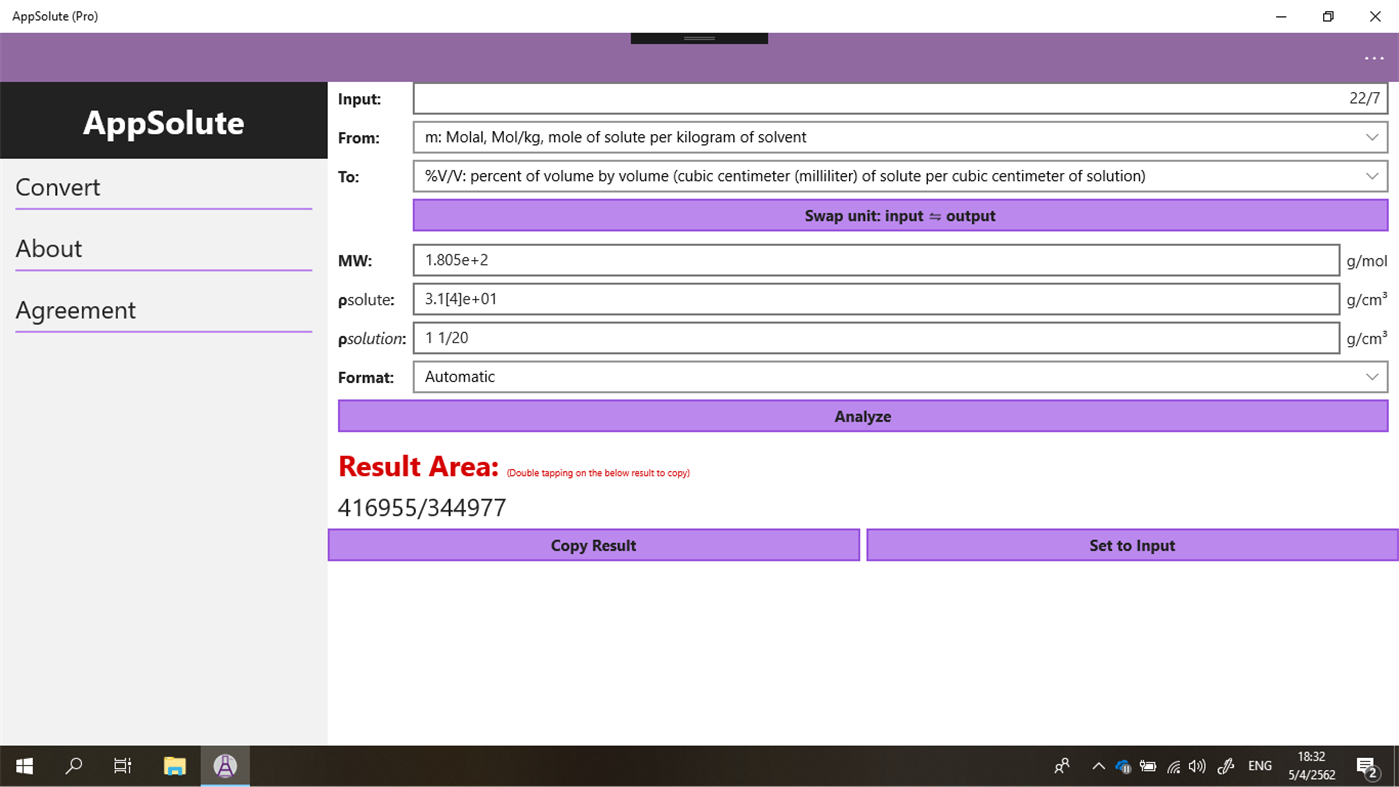Open the To unit dropdown
Screen dimensions: 1399x787
[898, 176]
